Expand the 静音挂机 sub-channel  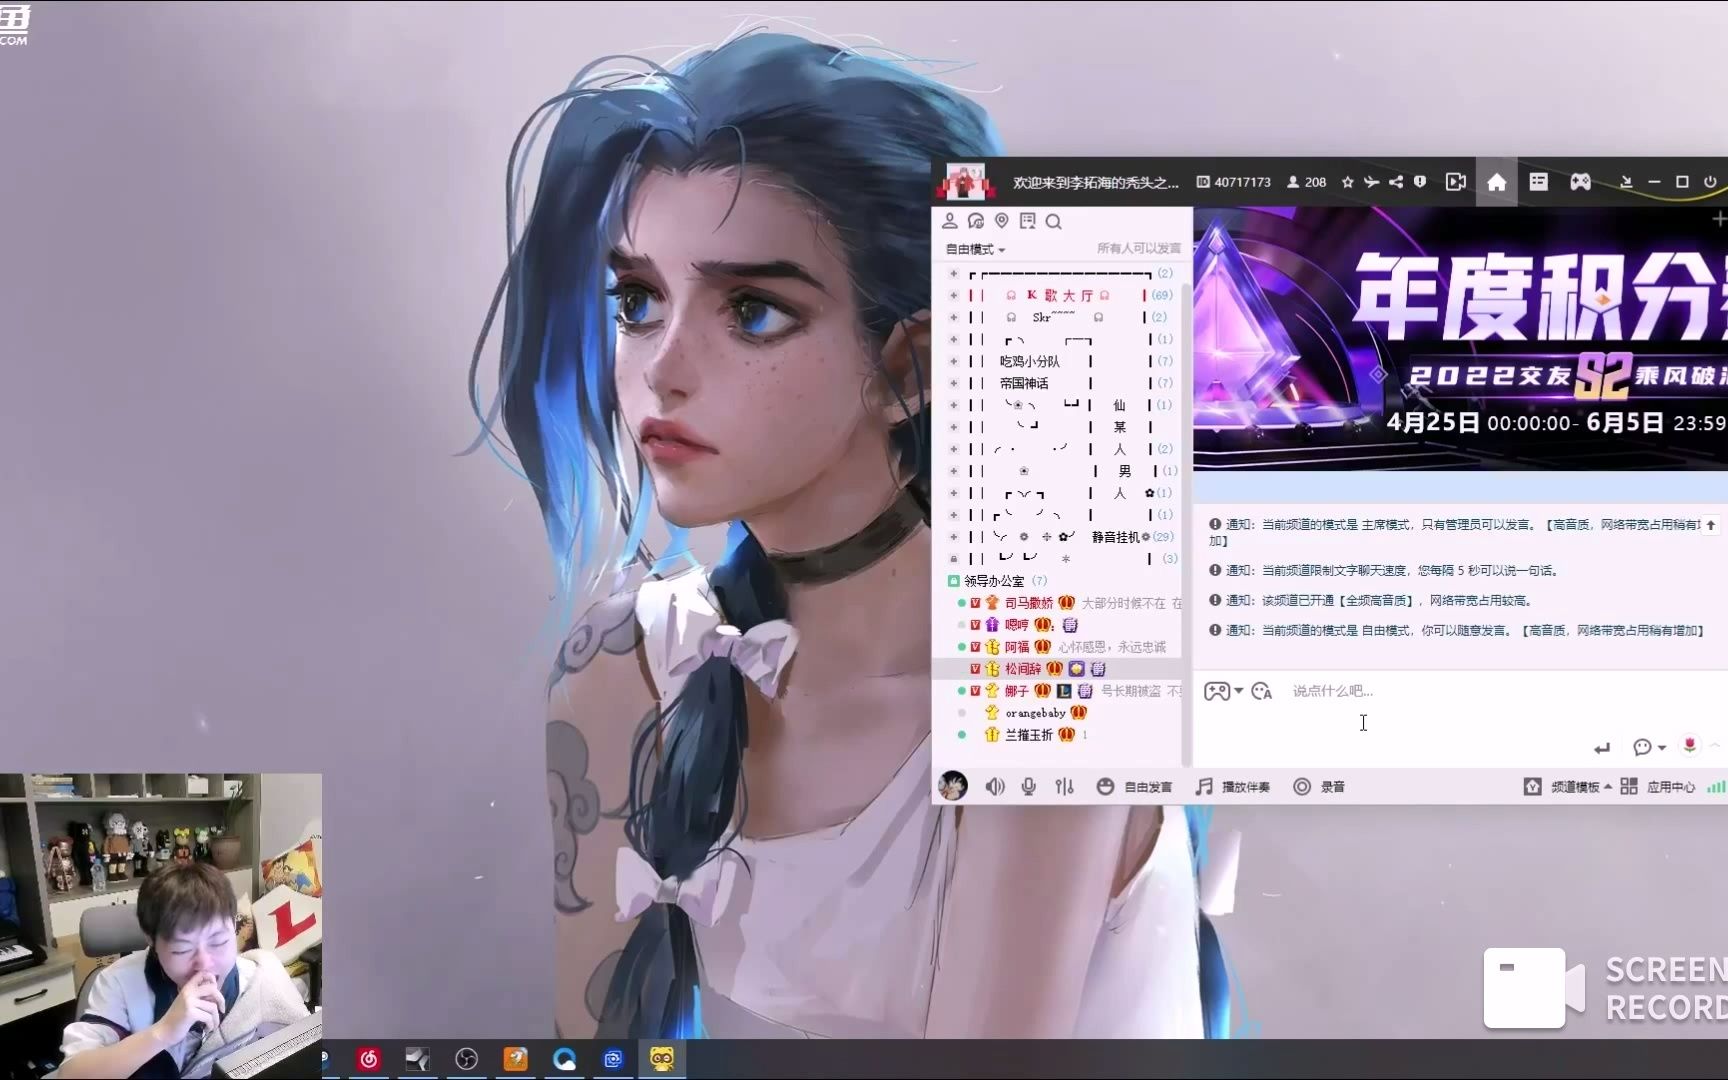point(953,537)
